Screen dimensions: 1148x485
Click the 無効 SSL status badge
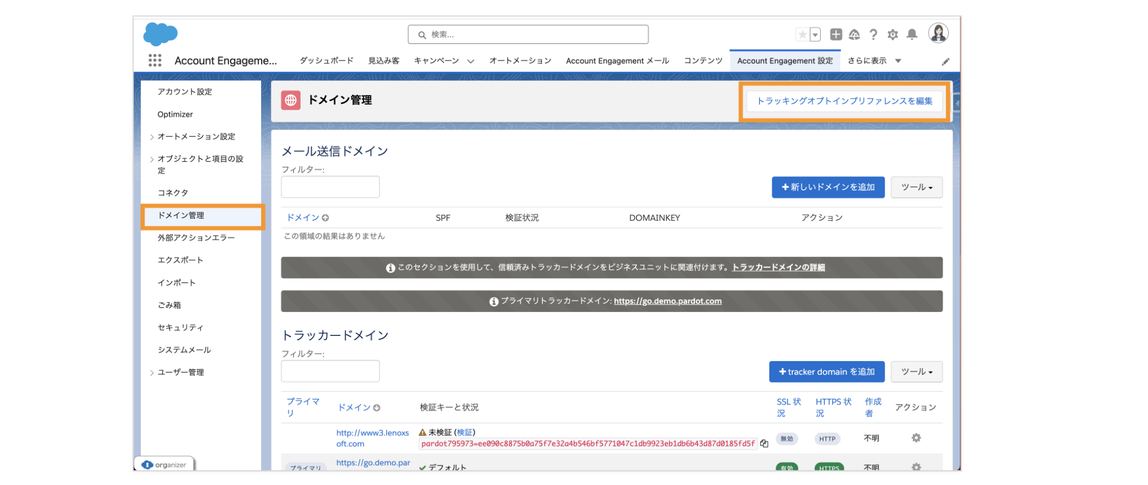789,439
